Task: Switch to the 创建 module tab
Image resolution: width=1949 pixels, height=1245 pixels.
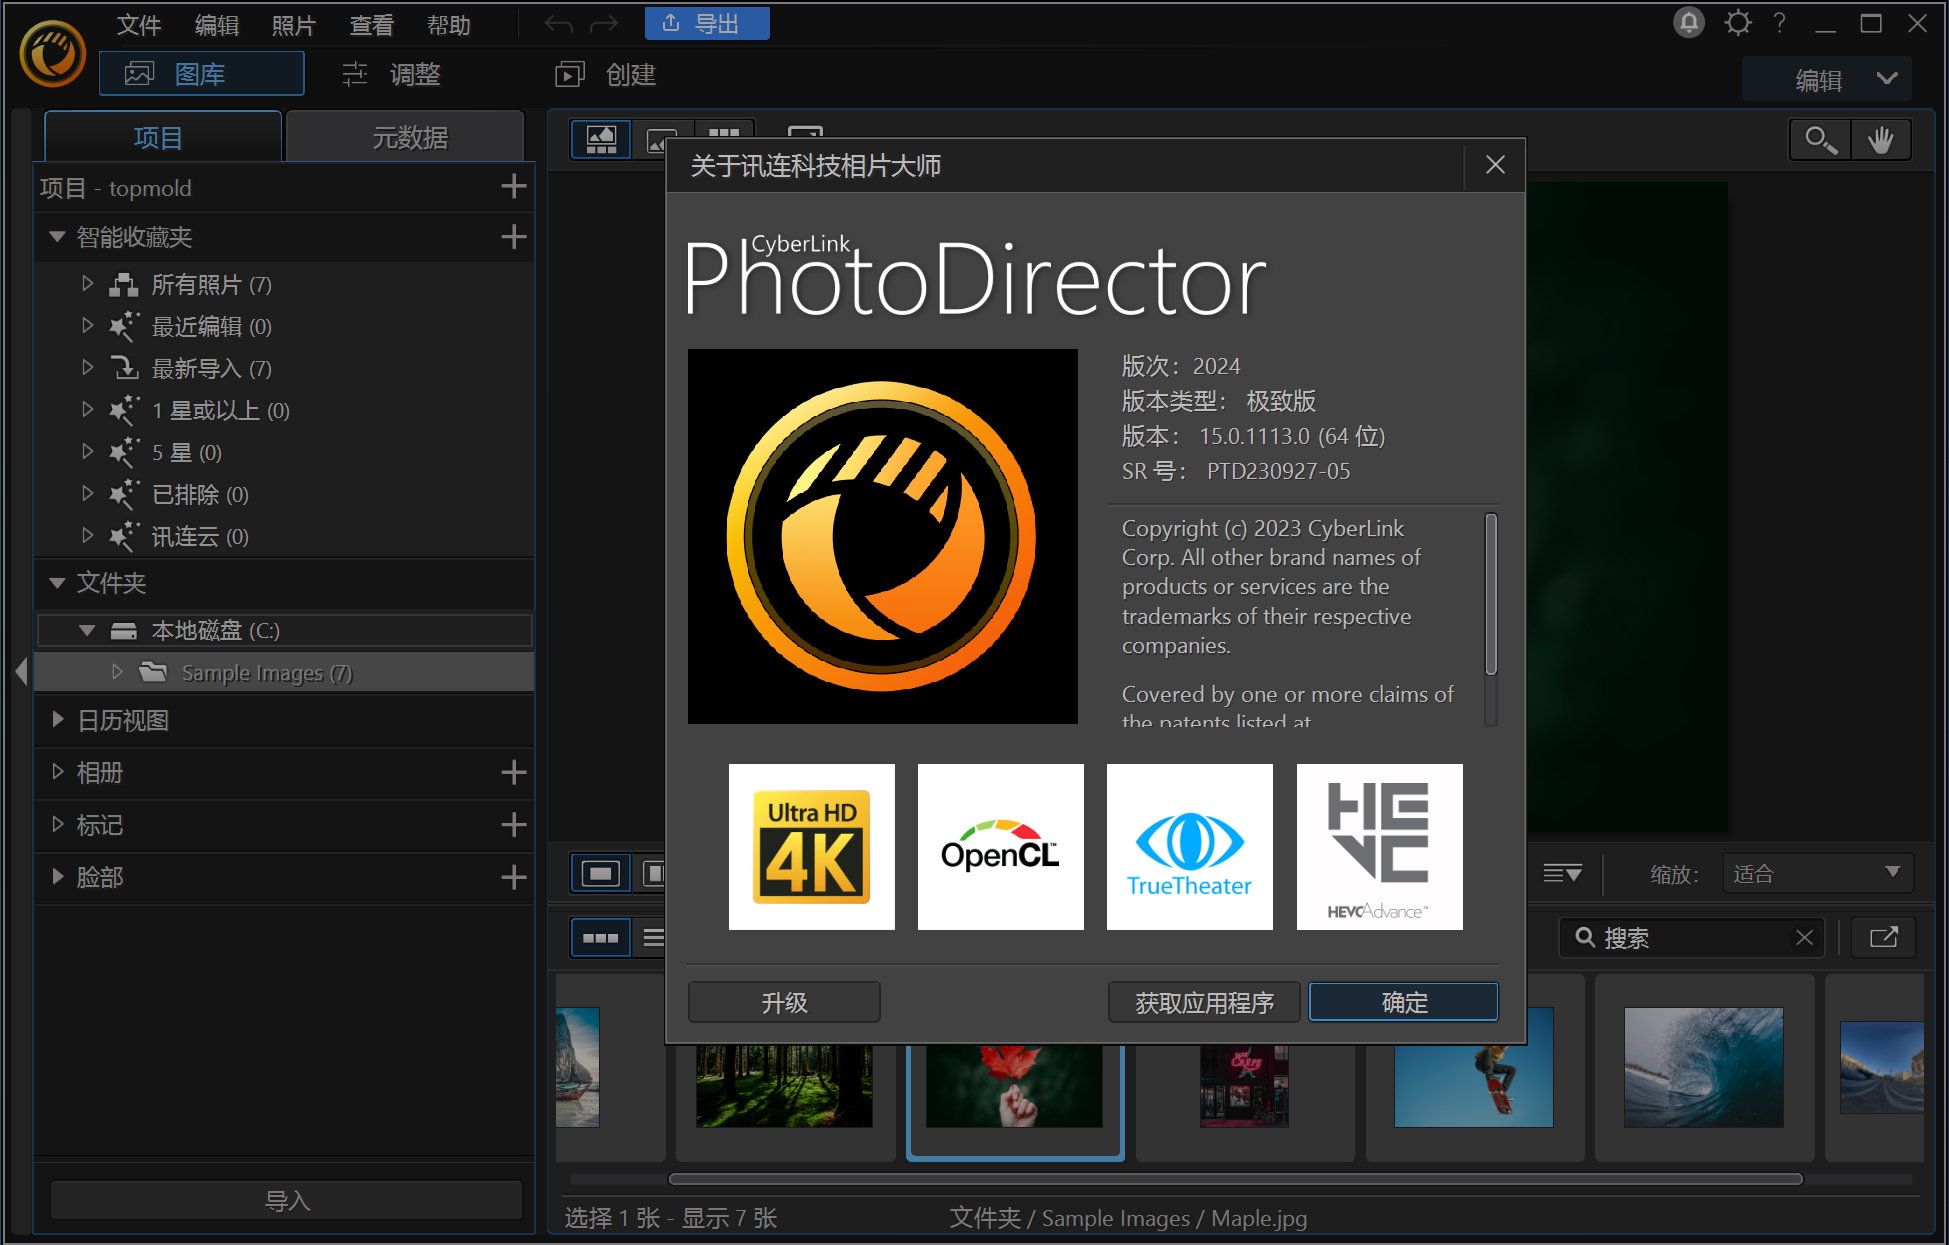Action: point(606,74)
